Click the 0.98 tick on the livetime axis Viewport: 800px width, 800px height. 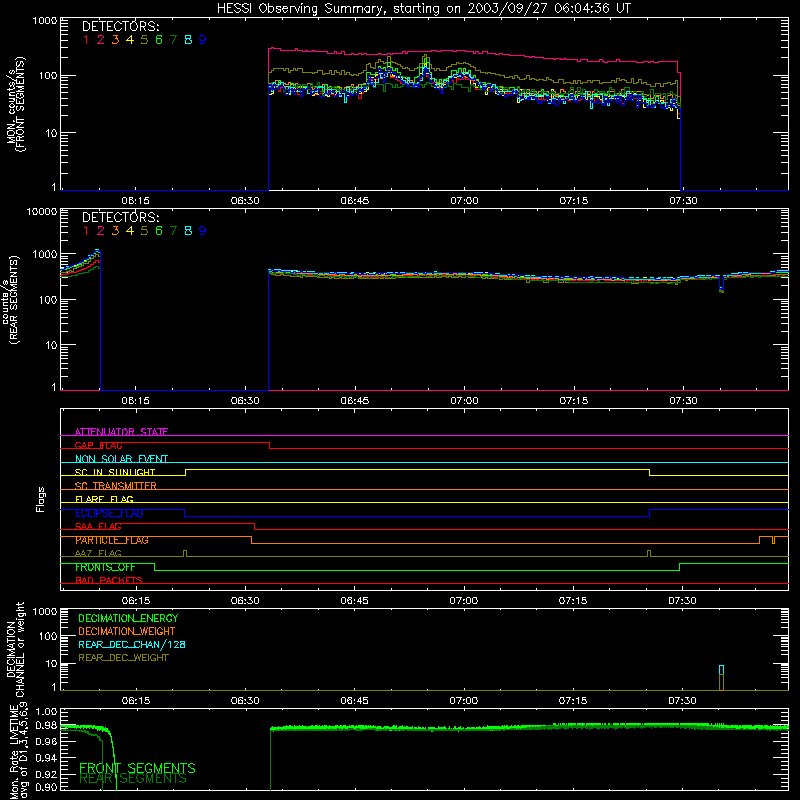(46, 726)
